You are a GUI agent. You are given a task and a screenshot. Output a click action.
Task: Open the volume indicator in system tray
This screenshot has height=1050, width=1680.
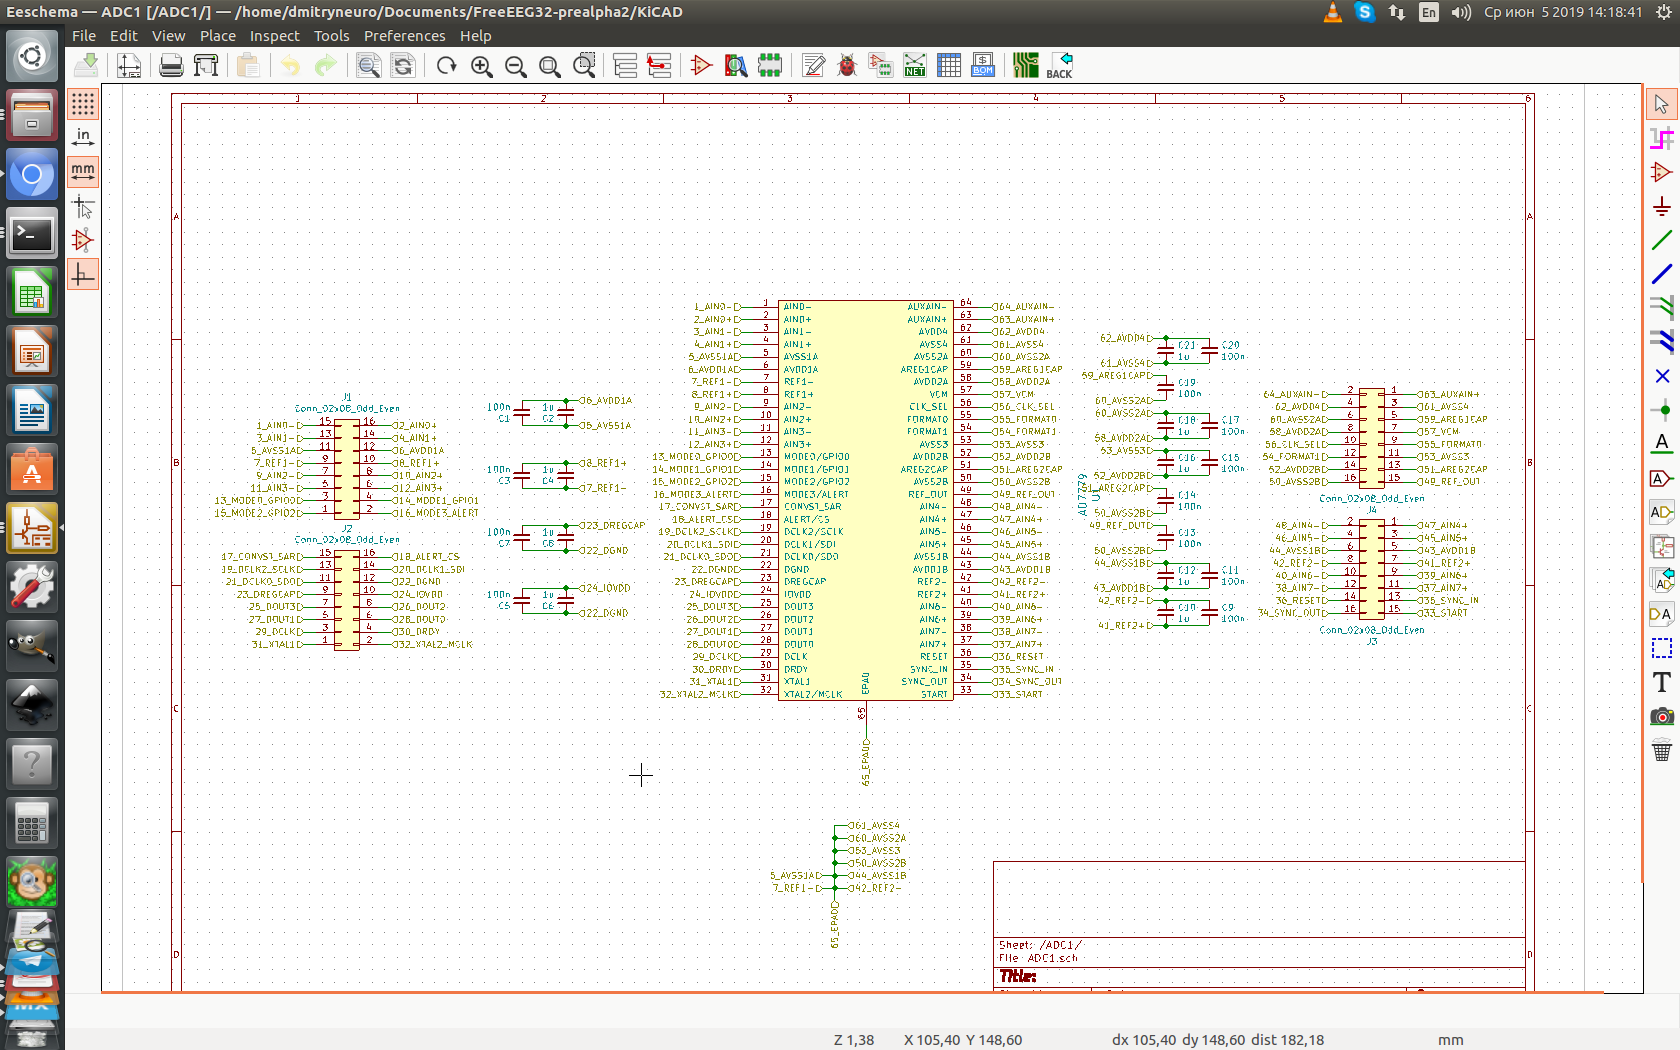click(x=1461, y=12)
